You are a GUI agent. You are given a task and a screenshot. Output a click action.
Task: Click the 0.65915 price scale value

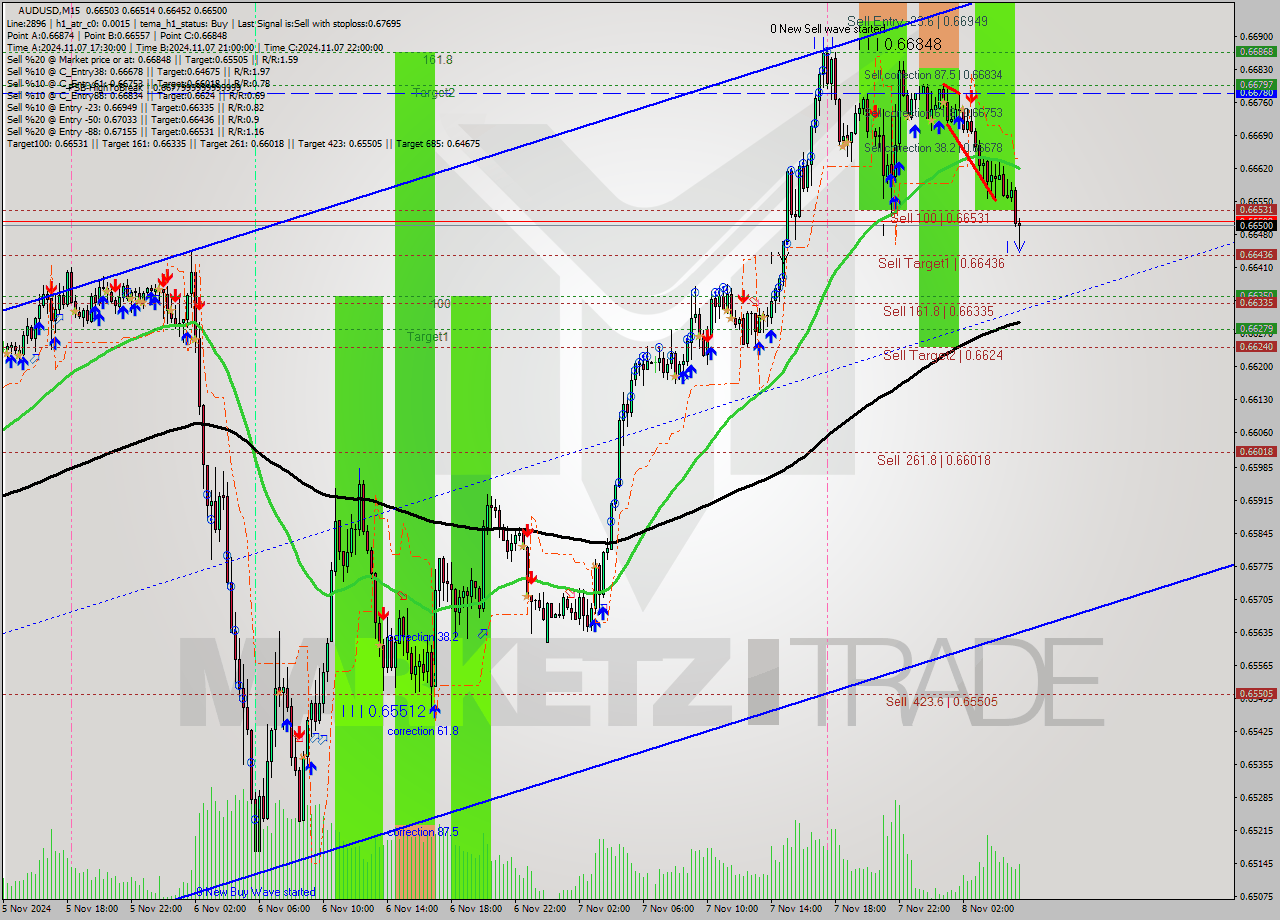(1256, 500)
